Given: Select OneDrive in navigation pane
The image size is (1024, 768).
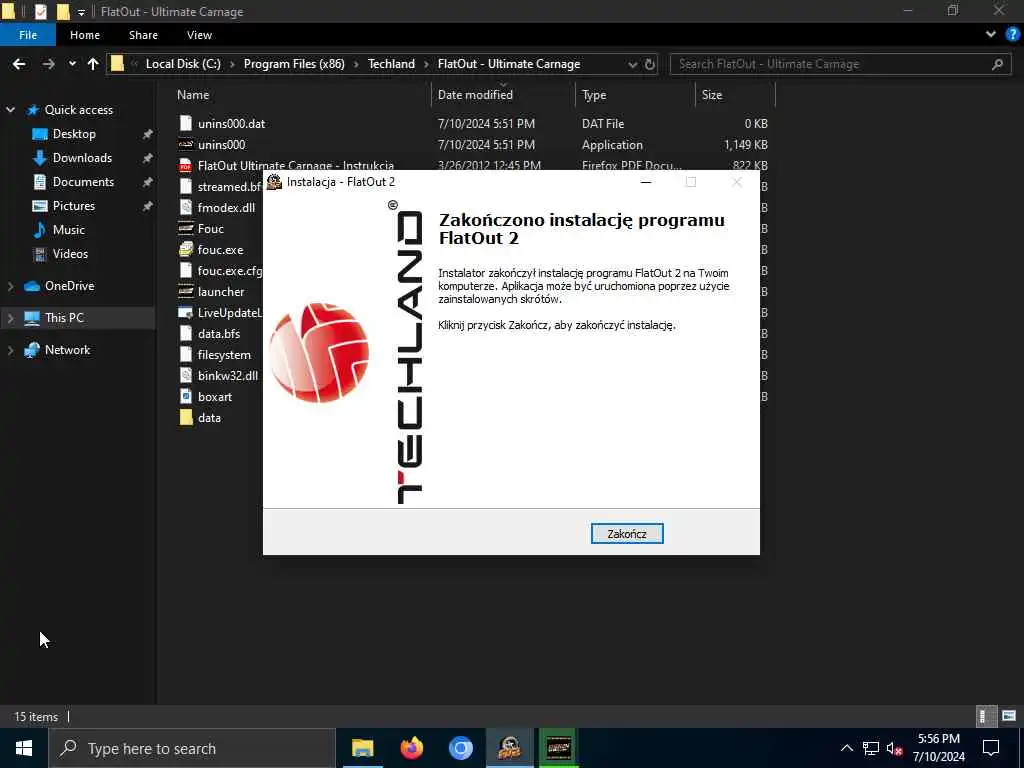Looking at the screenshot, I should 69,286.
